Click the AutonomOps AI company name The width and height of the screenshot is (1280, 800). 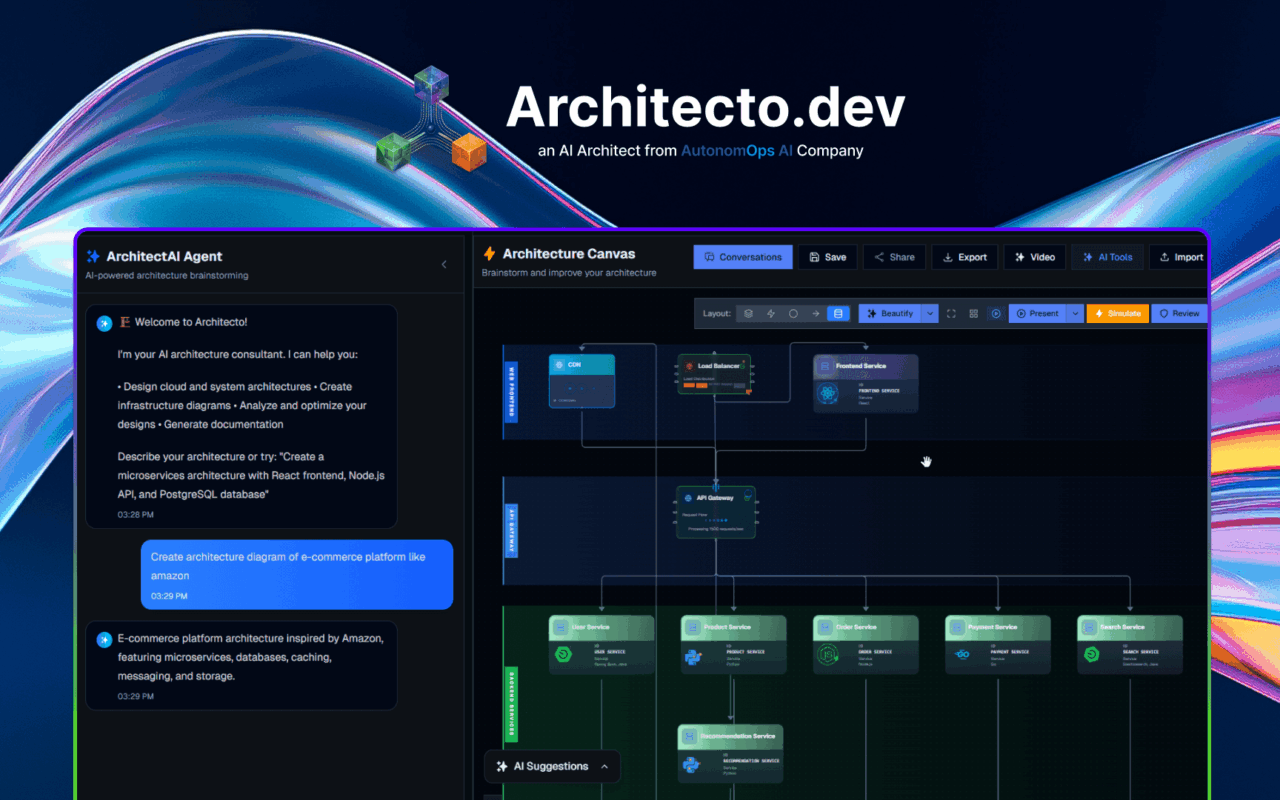737,151
